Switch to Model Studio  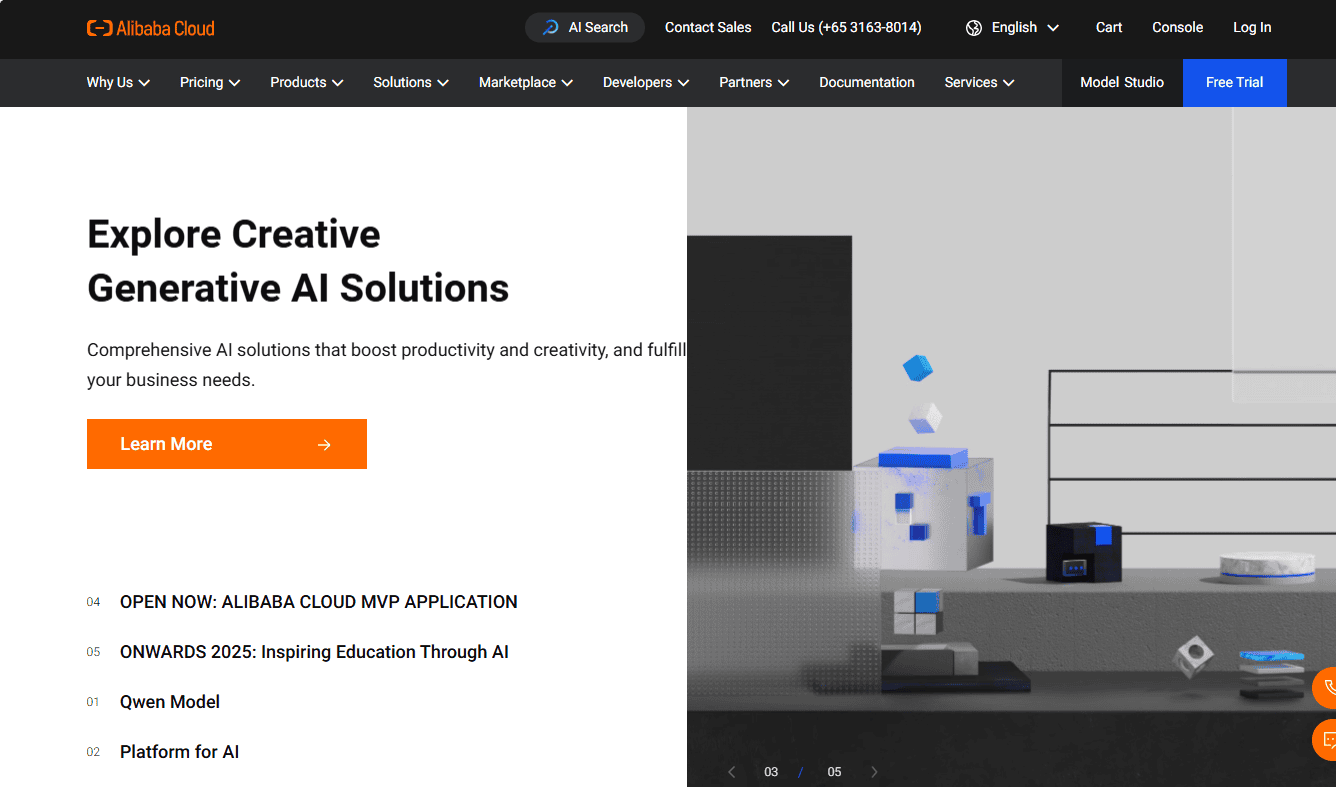[1122, 82]
